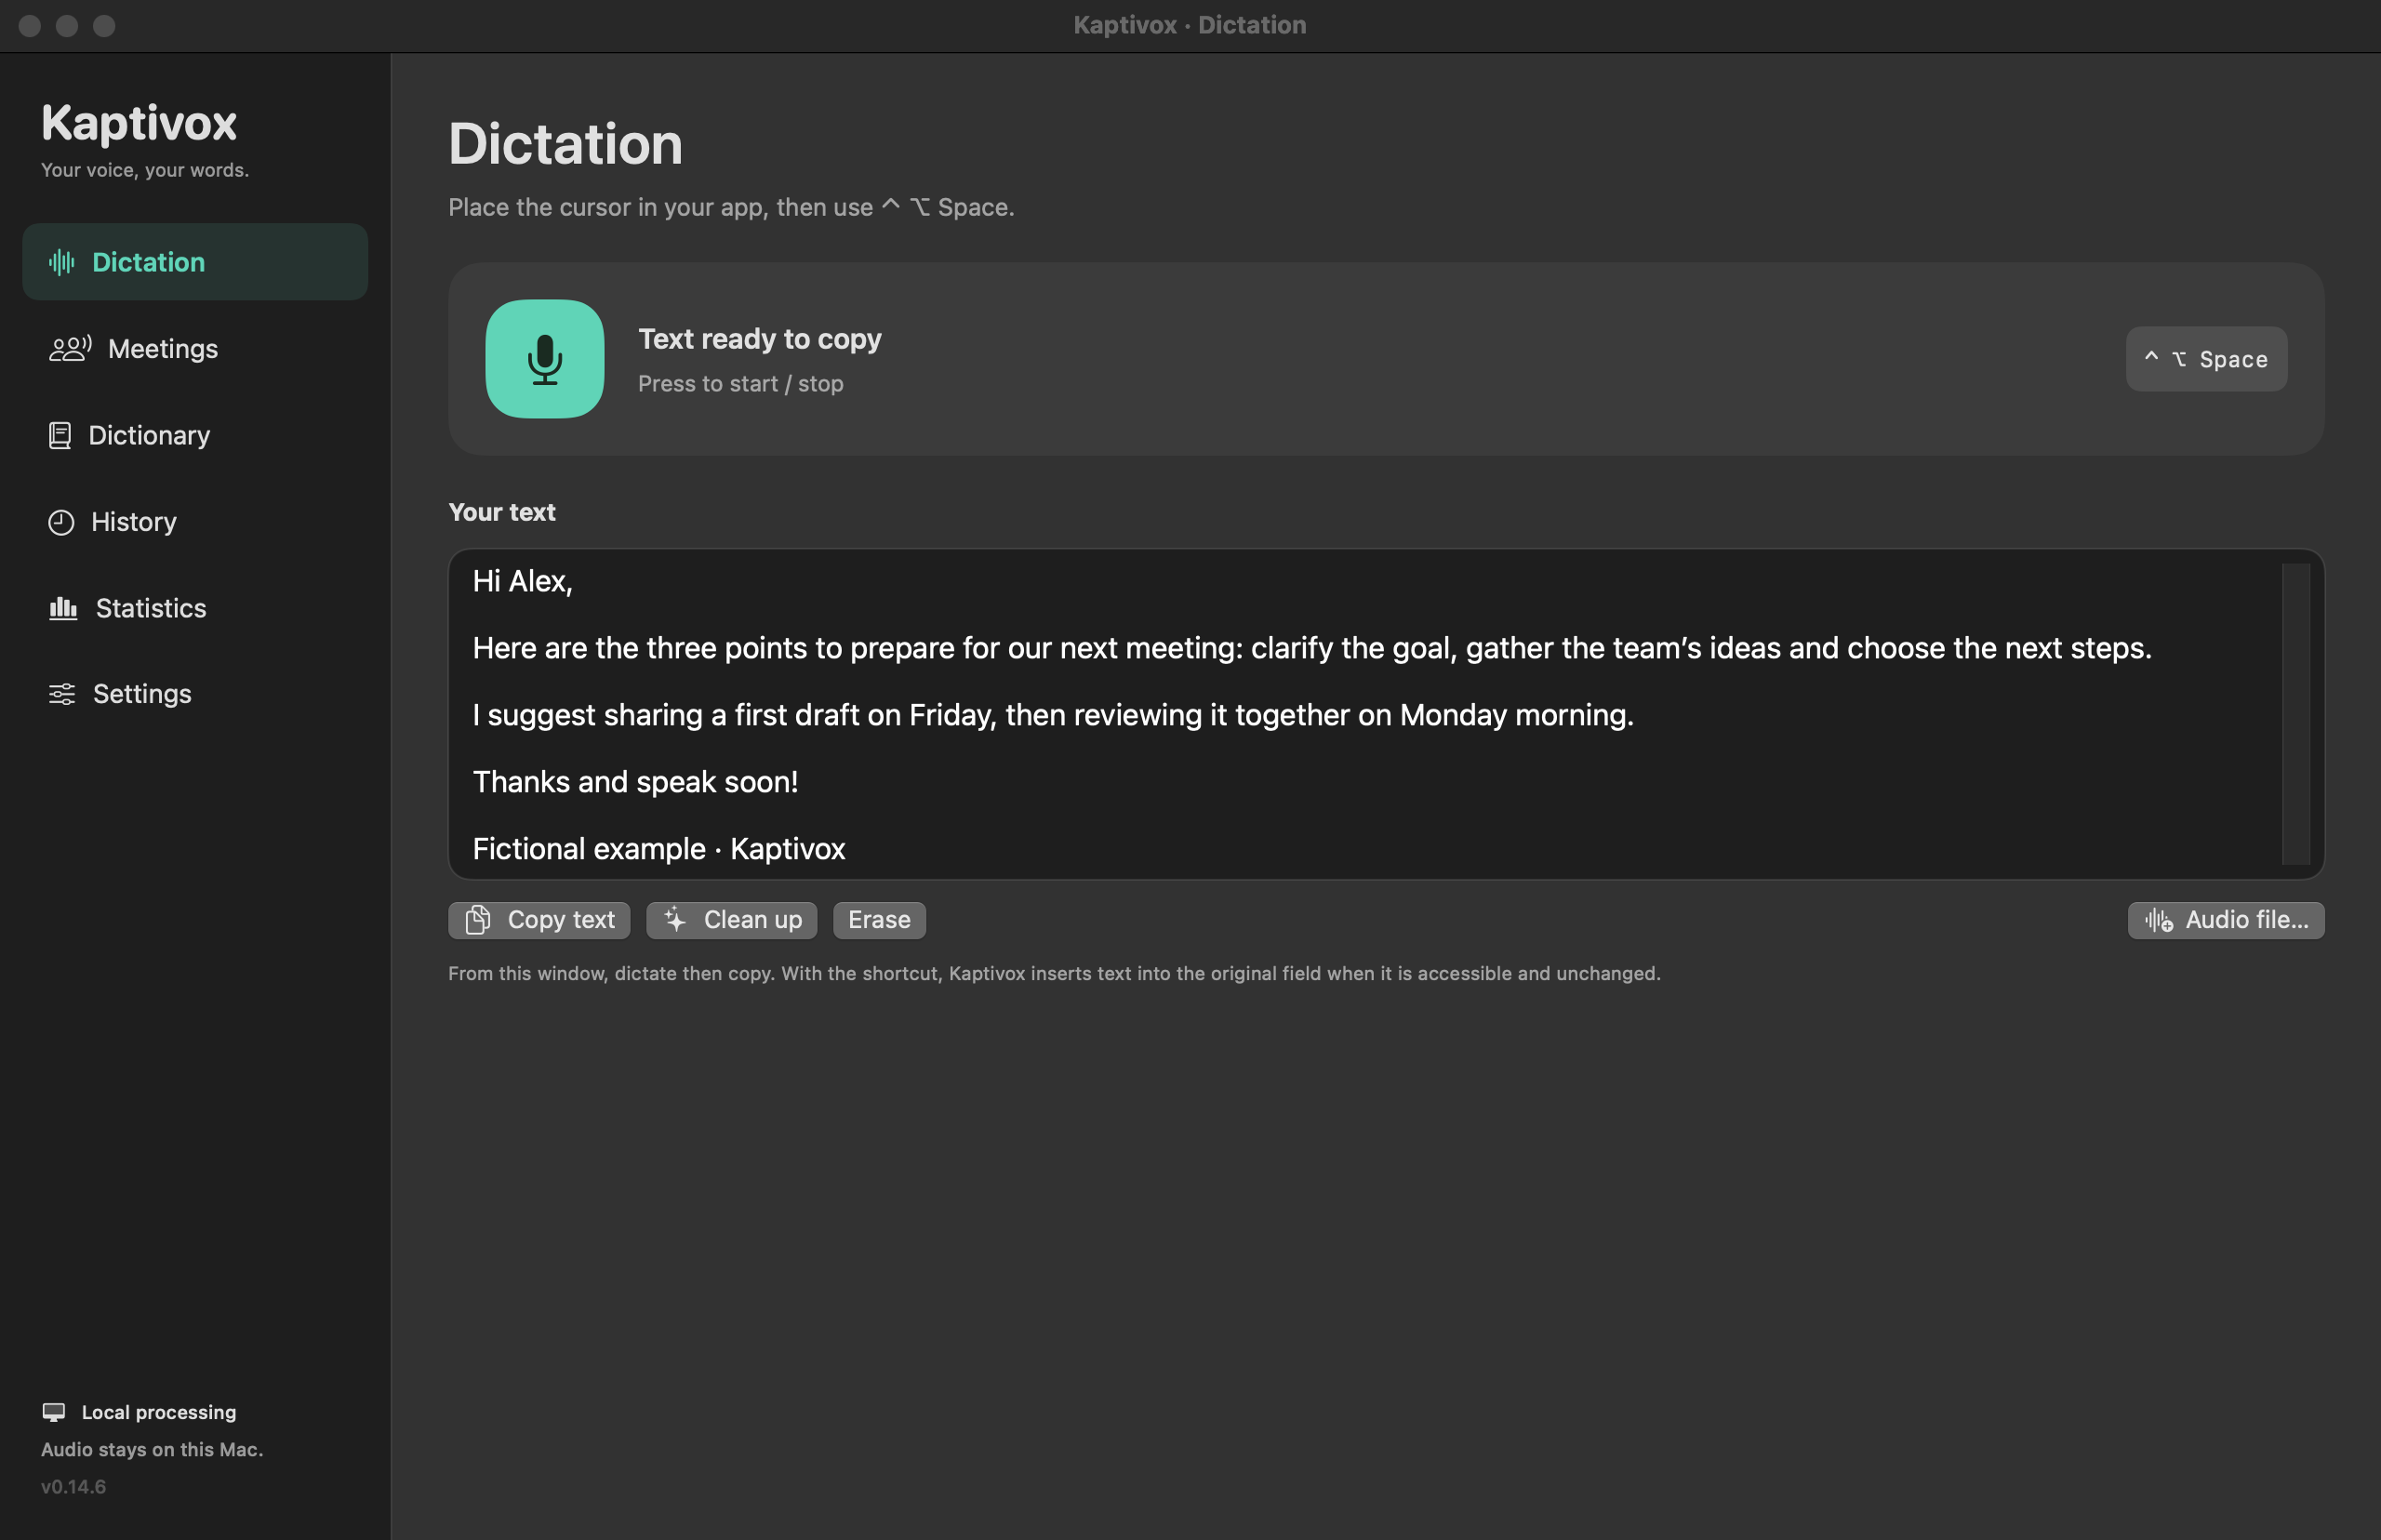
Task: Click inside the Your text field
Action: click(x=1386, y=714)
